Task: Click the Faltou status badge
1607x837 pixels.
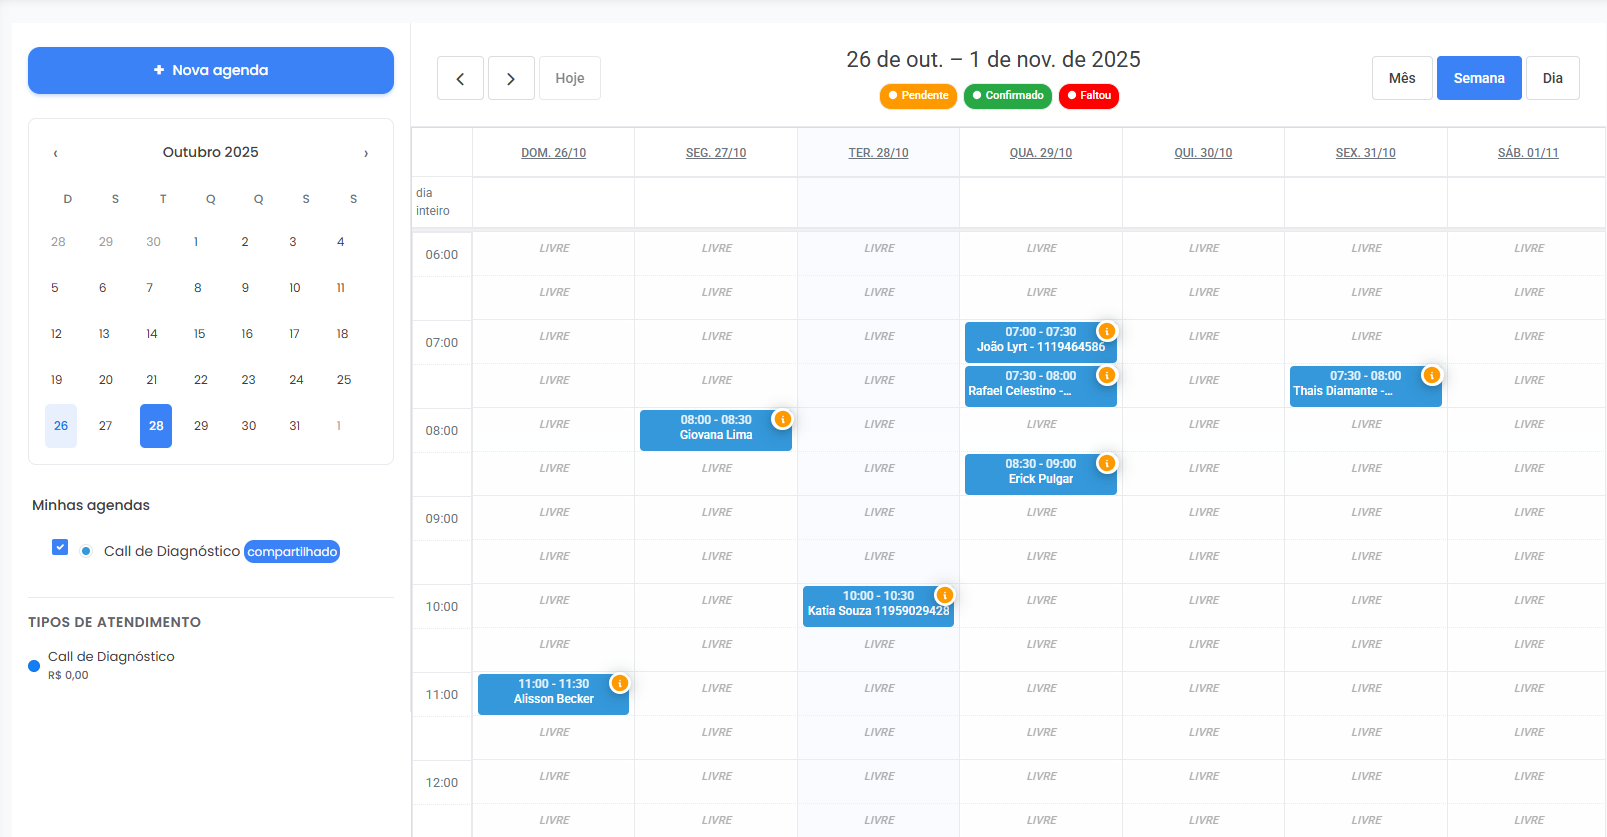Action: tap(1089, 96)
